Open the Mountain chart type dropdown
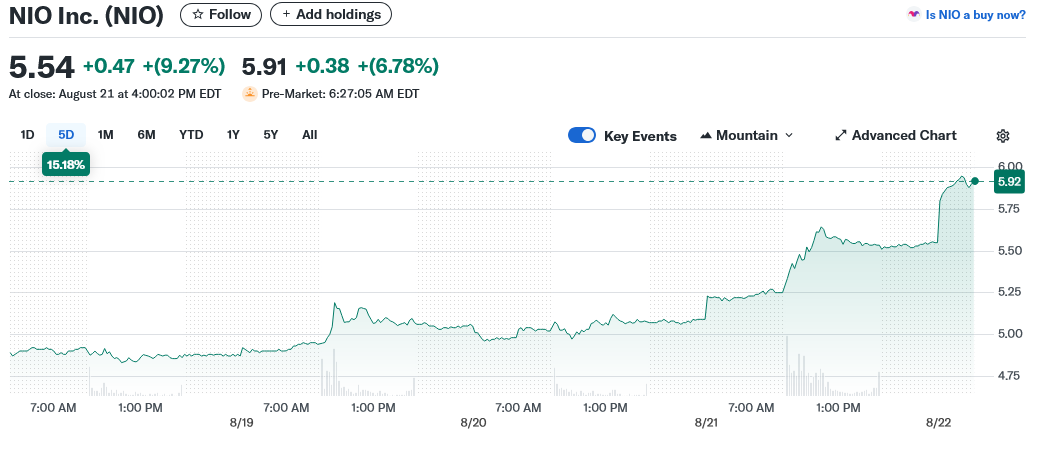The width and height of the screenshot is (1047, 449). 747,136
